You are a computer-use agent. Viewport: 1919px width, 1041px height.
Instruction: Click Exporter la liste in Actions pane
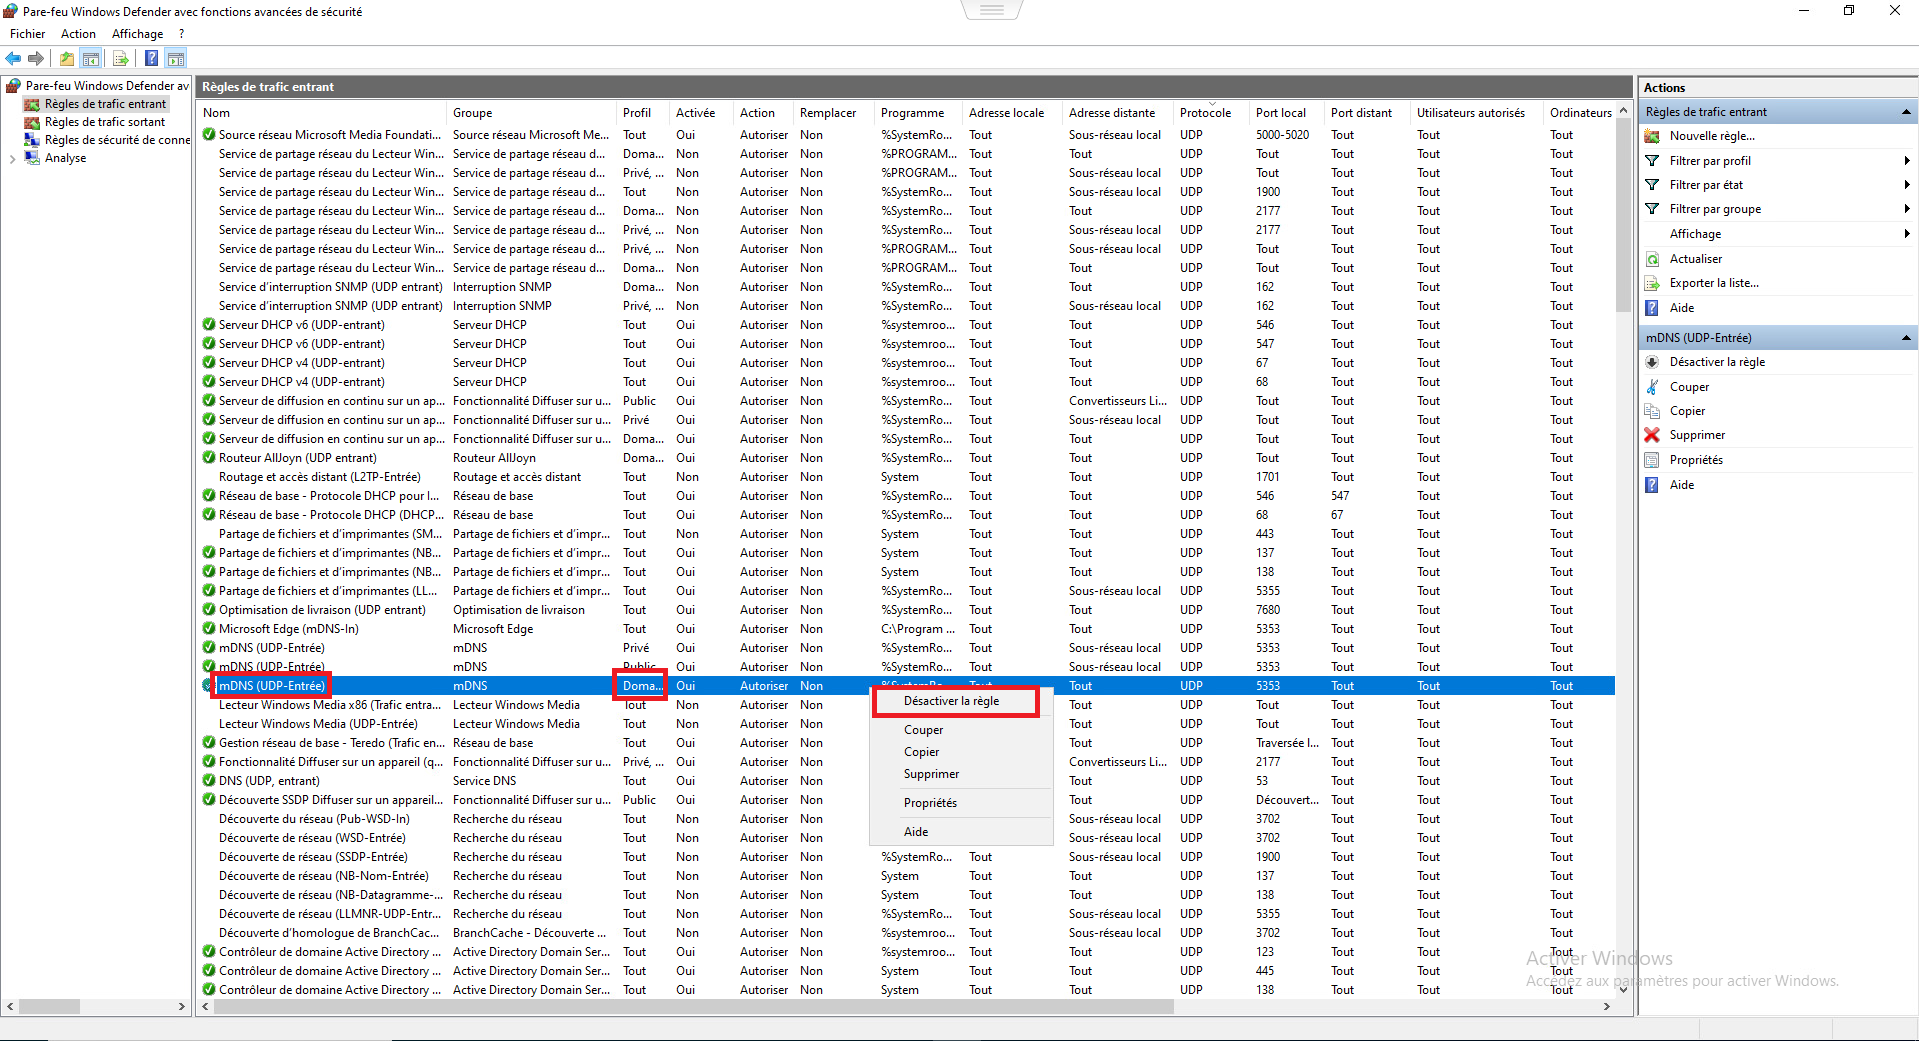point(1713,283)
